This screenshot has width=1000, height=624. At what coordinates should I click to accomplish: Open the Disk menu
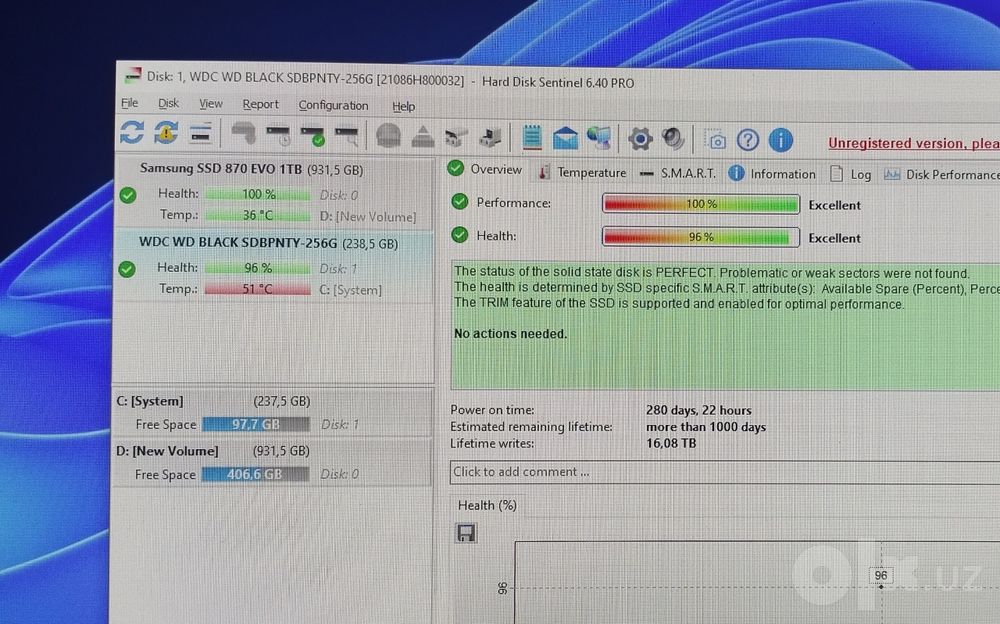click(x=168, y=103)
